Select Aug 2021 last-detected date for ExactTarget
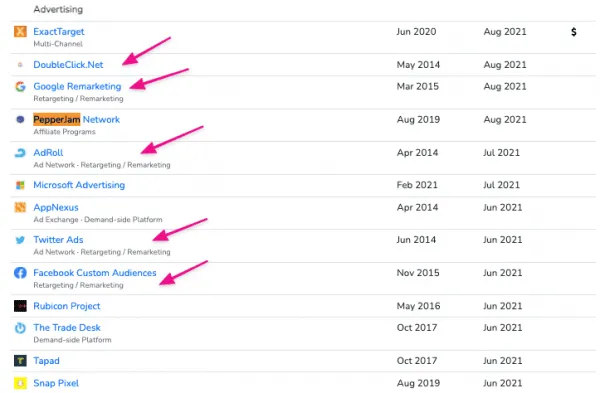The image size is (600, 393). (x=505, y=32)
